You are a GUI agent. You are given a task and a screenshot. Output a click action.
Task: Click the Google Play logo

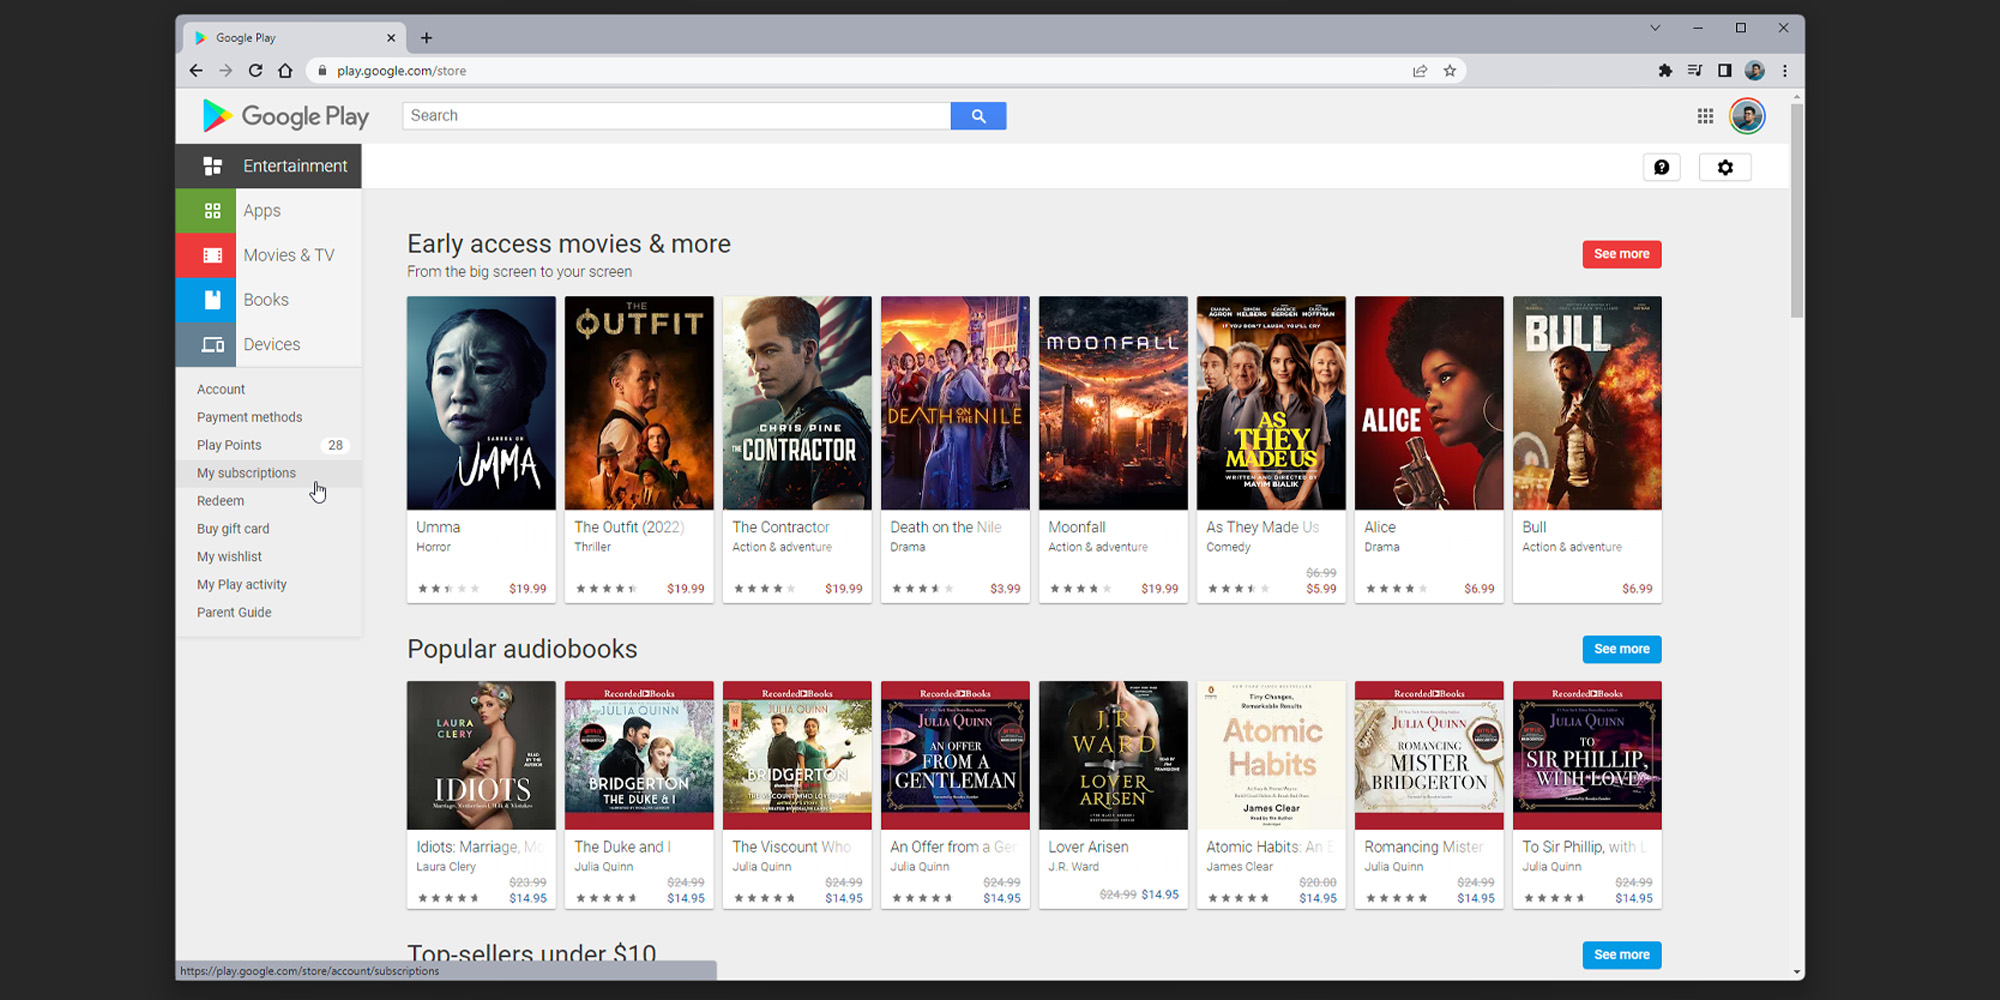click(286, 116)
